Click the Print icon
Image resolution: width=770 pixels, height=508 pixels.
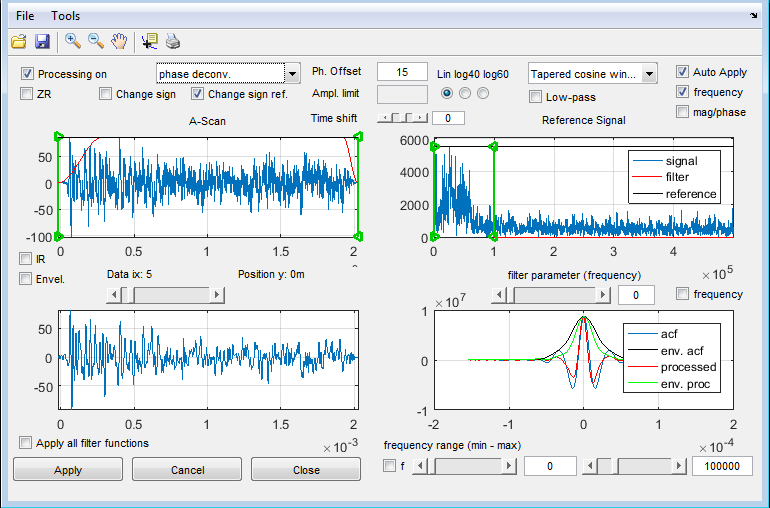click(x=173, y=42)
